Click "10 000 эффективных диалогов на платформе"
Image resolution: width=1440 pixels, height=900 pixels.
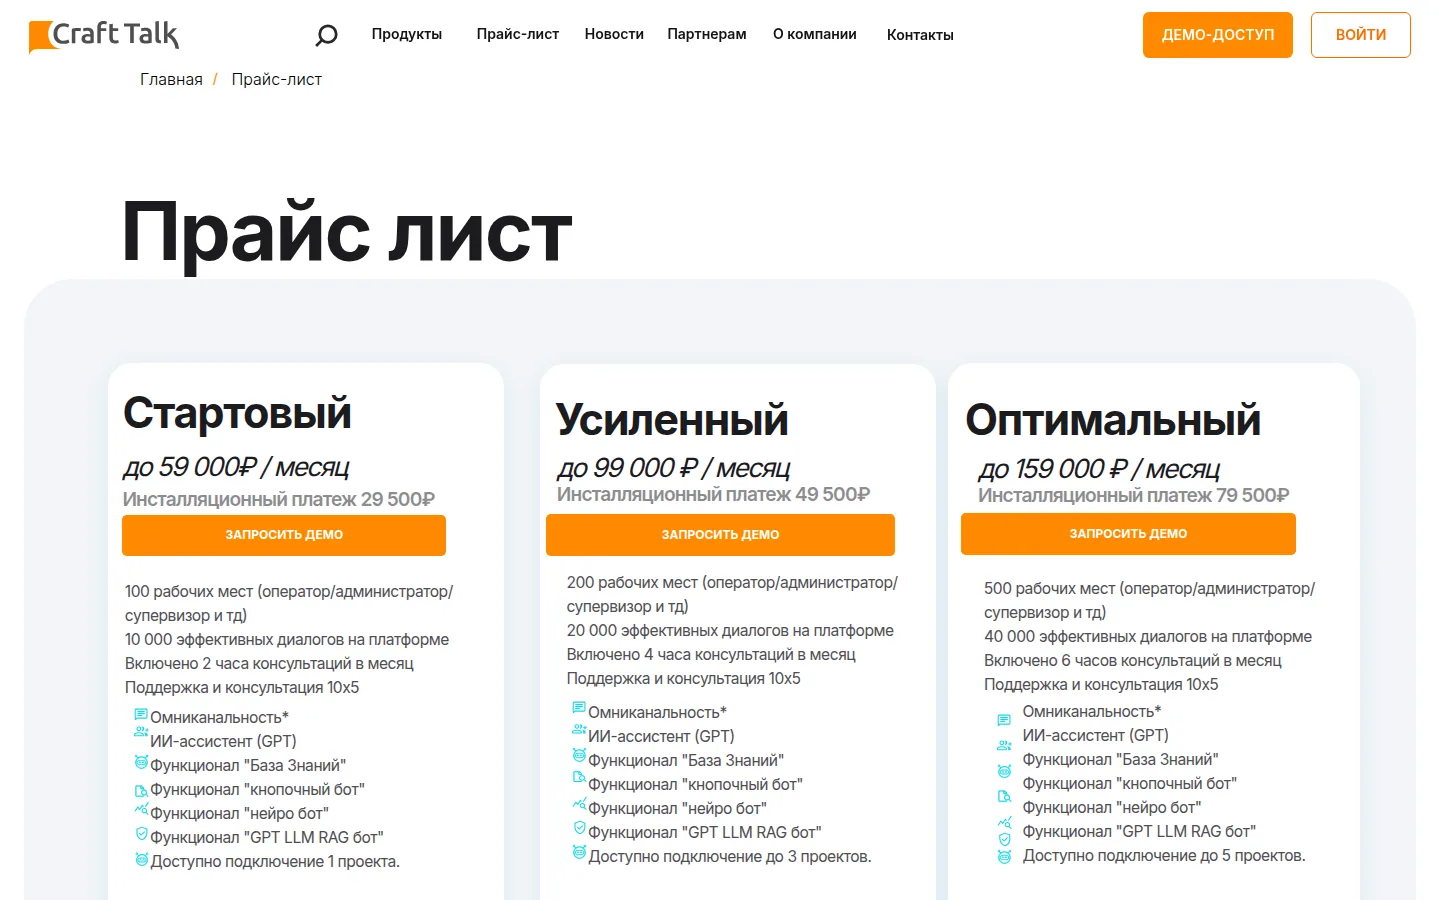[287, 639]
